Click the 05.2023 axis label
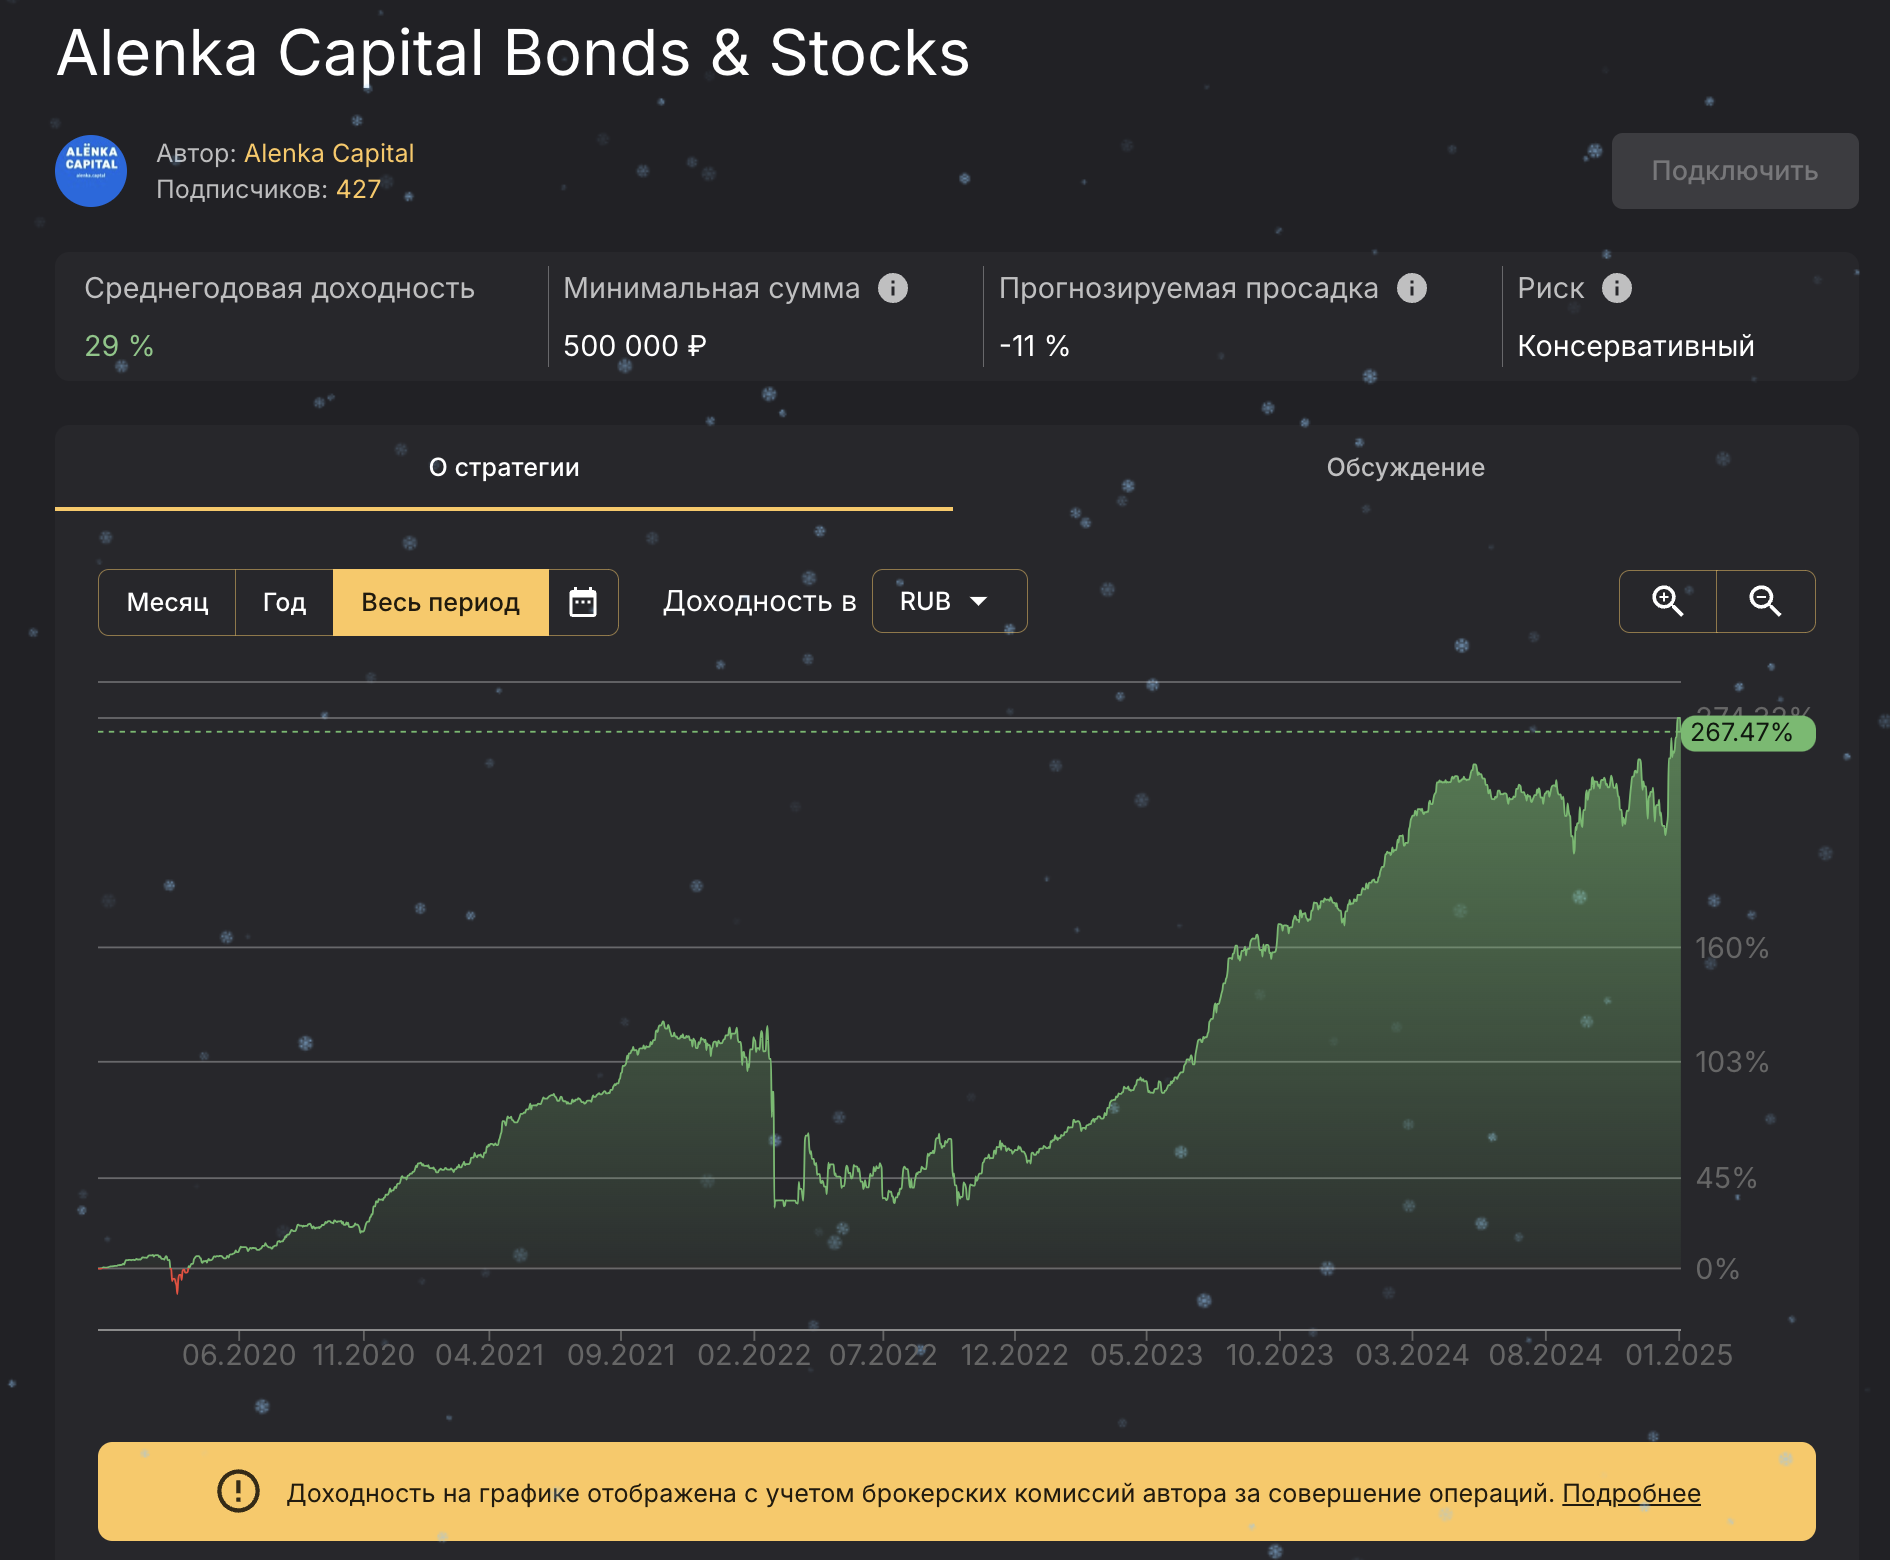The image size is (1890, 1560). [1146, 1355]
